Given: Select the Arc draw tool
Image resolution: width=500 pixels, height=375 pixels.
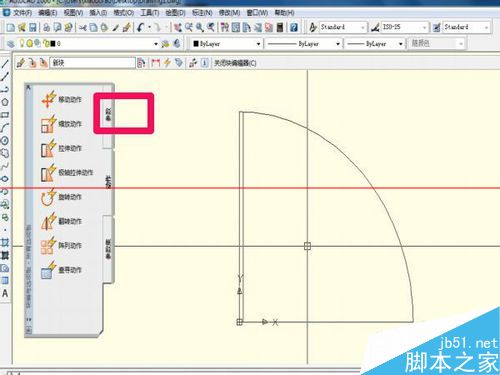Looking at the screenshot, I should (x=5, y=128).
